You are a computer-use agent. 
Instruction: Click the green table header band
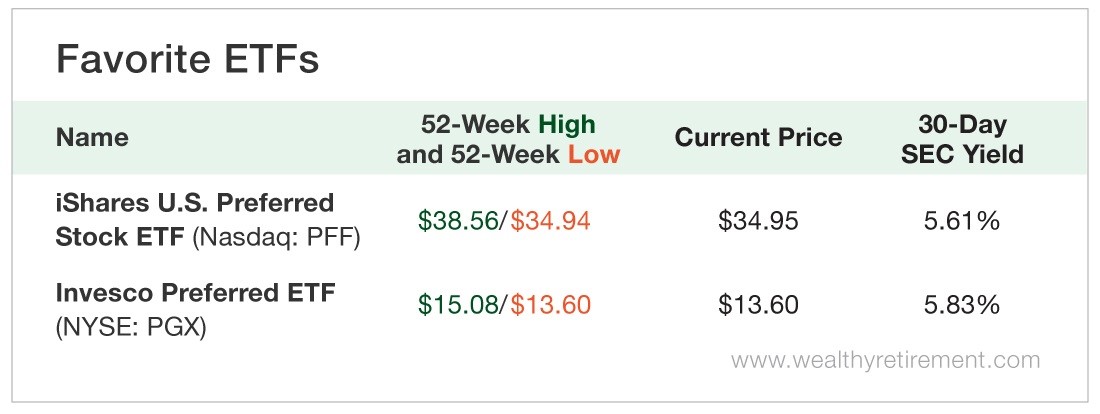click(550, 138)
